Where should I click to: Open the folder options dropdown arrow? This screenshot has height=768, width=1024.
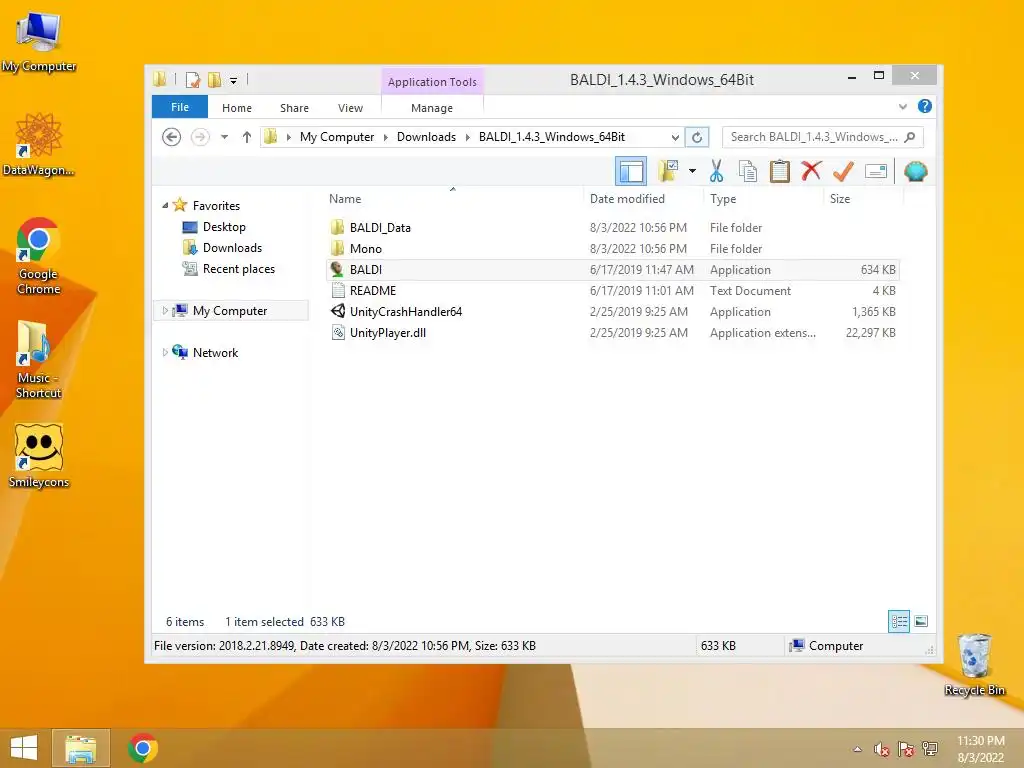(692, 171)
